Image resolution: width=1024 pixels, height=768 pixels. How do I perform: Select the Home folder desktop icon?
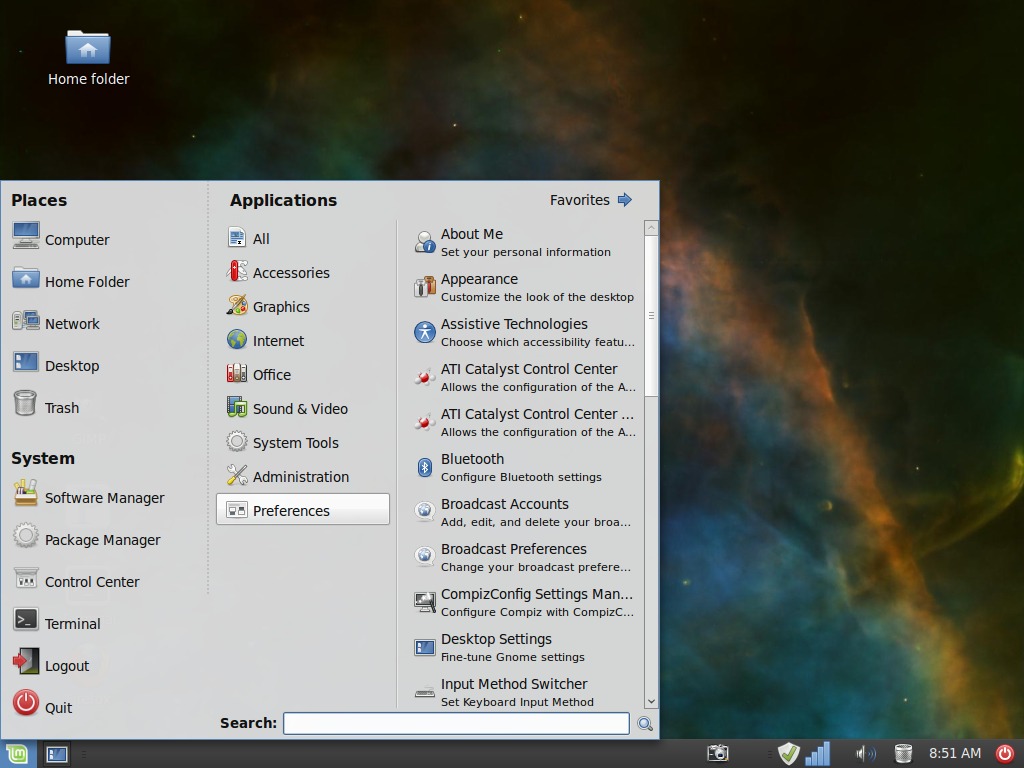tap(88, 59)
